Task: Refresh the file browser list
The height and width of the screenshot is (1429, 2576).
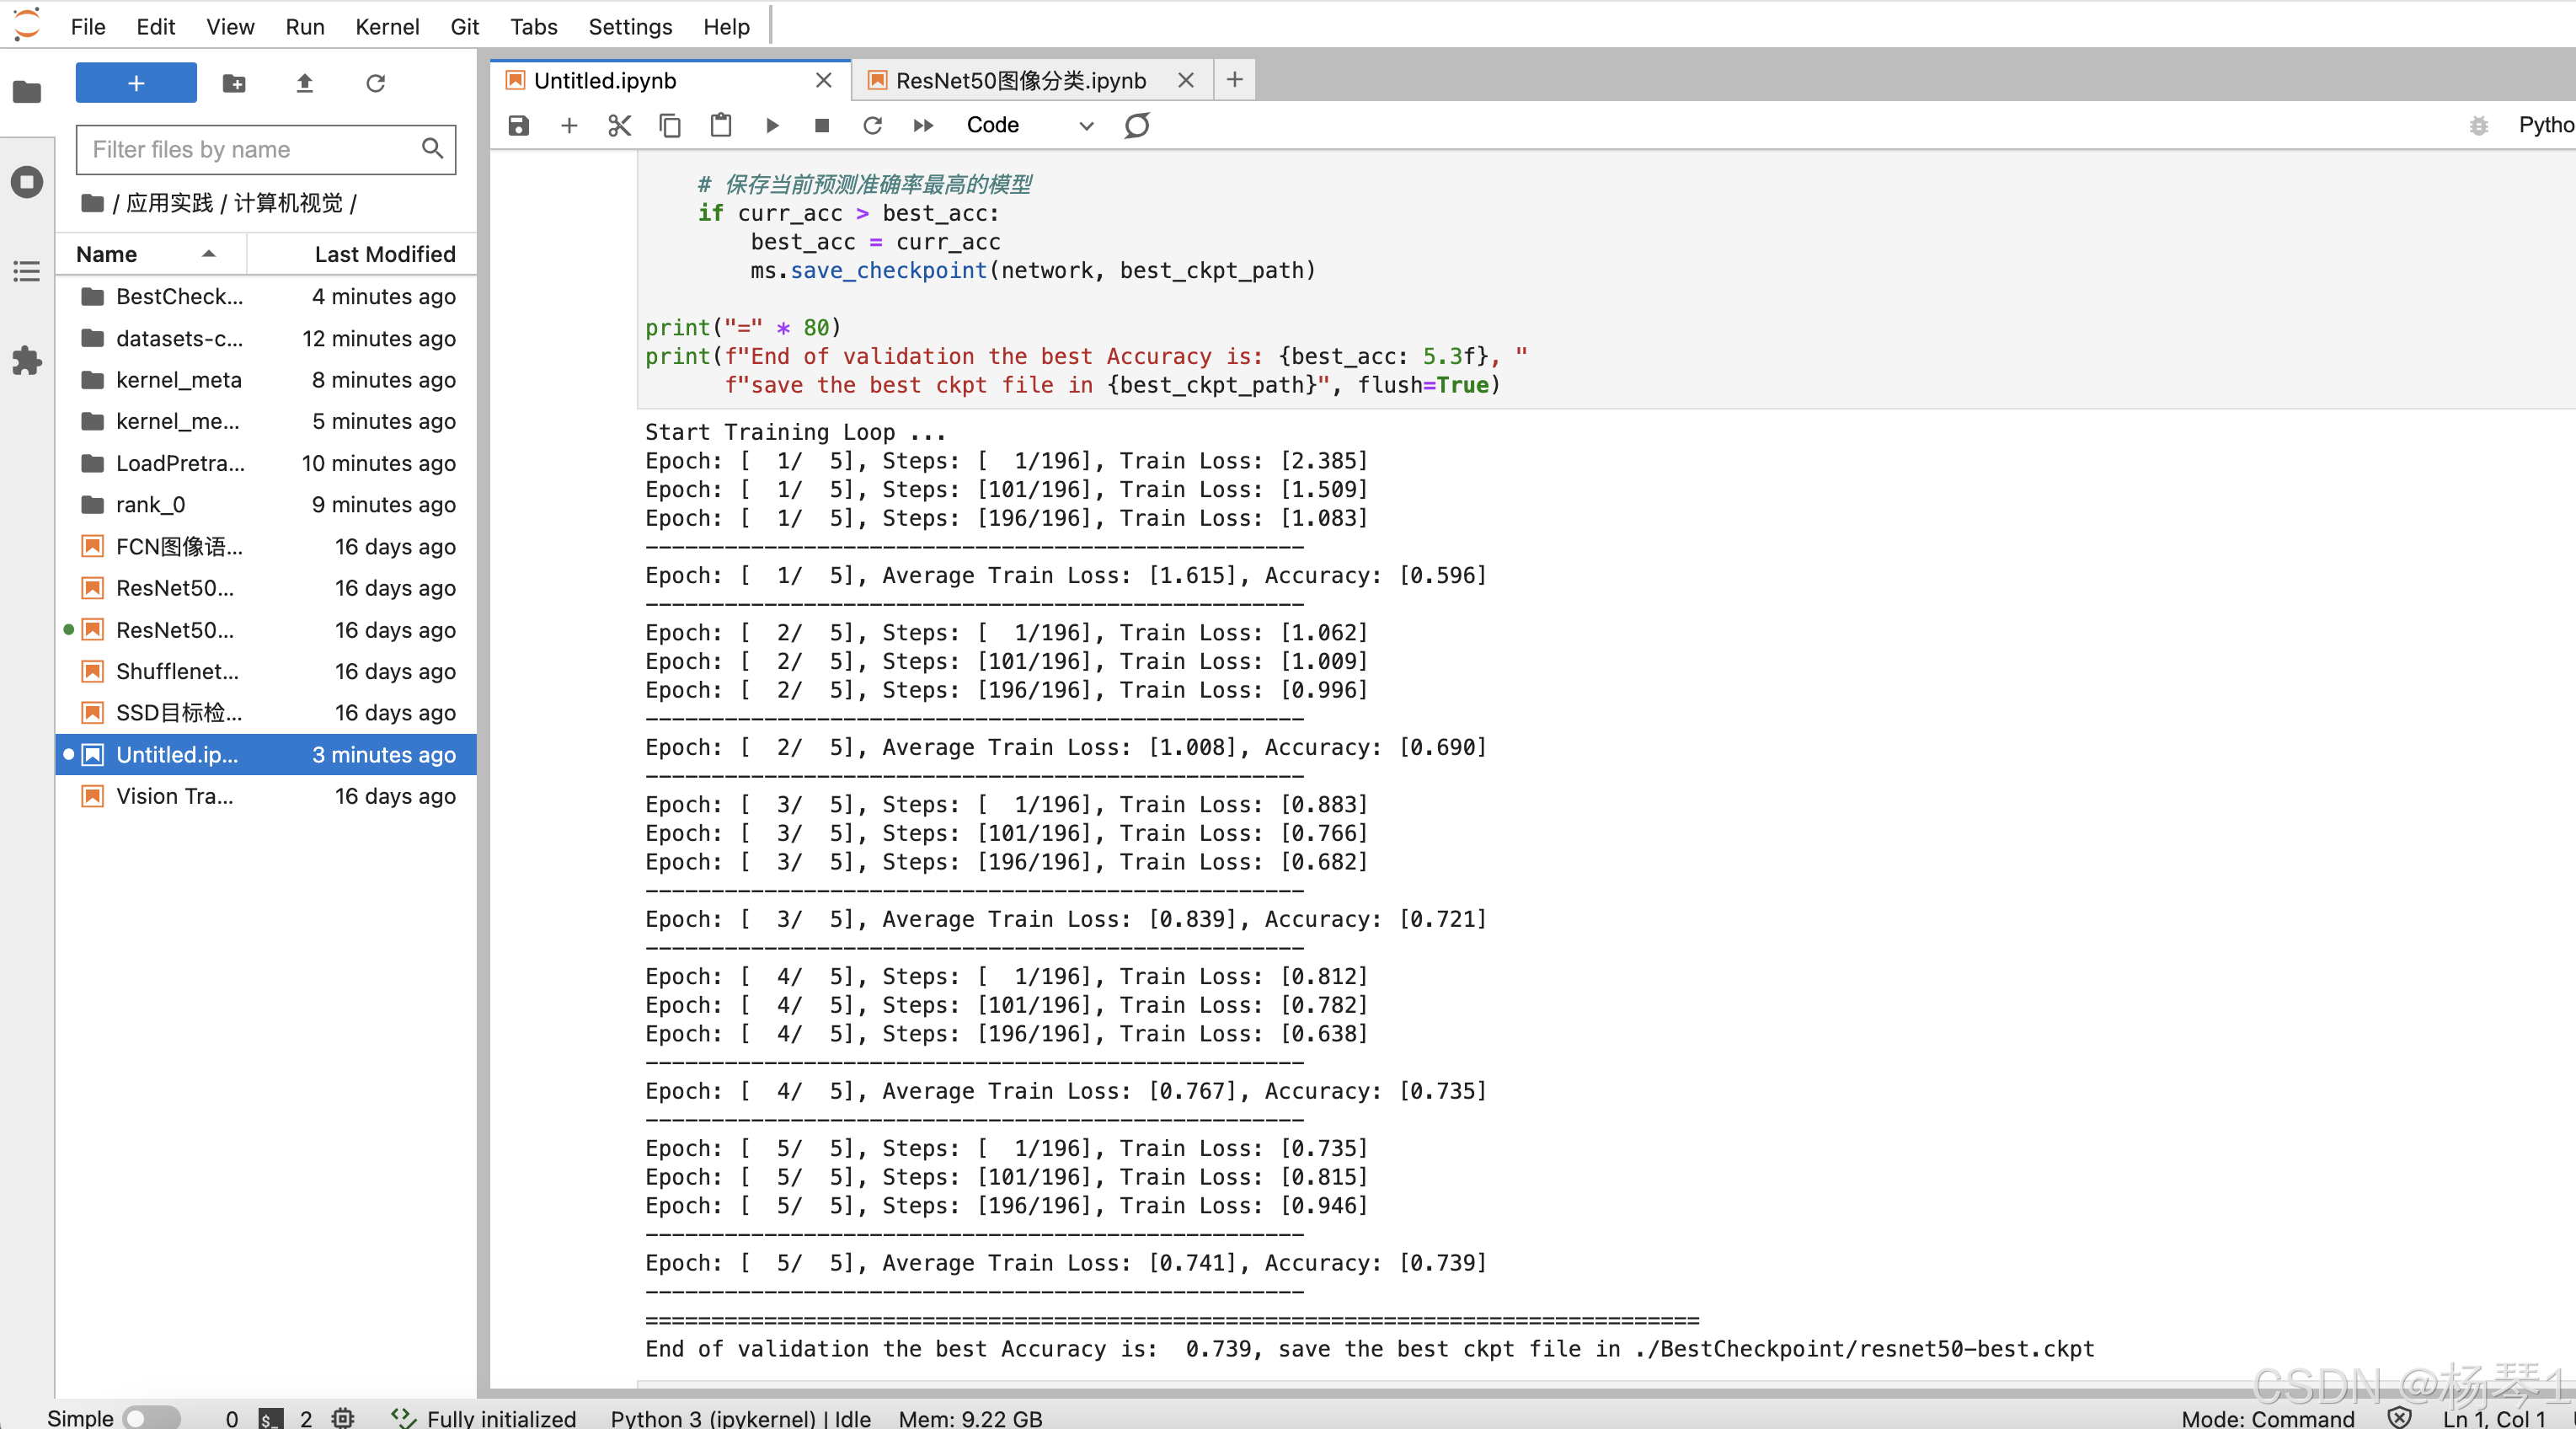Action: (375, 83)
